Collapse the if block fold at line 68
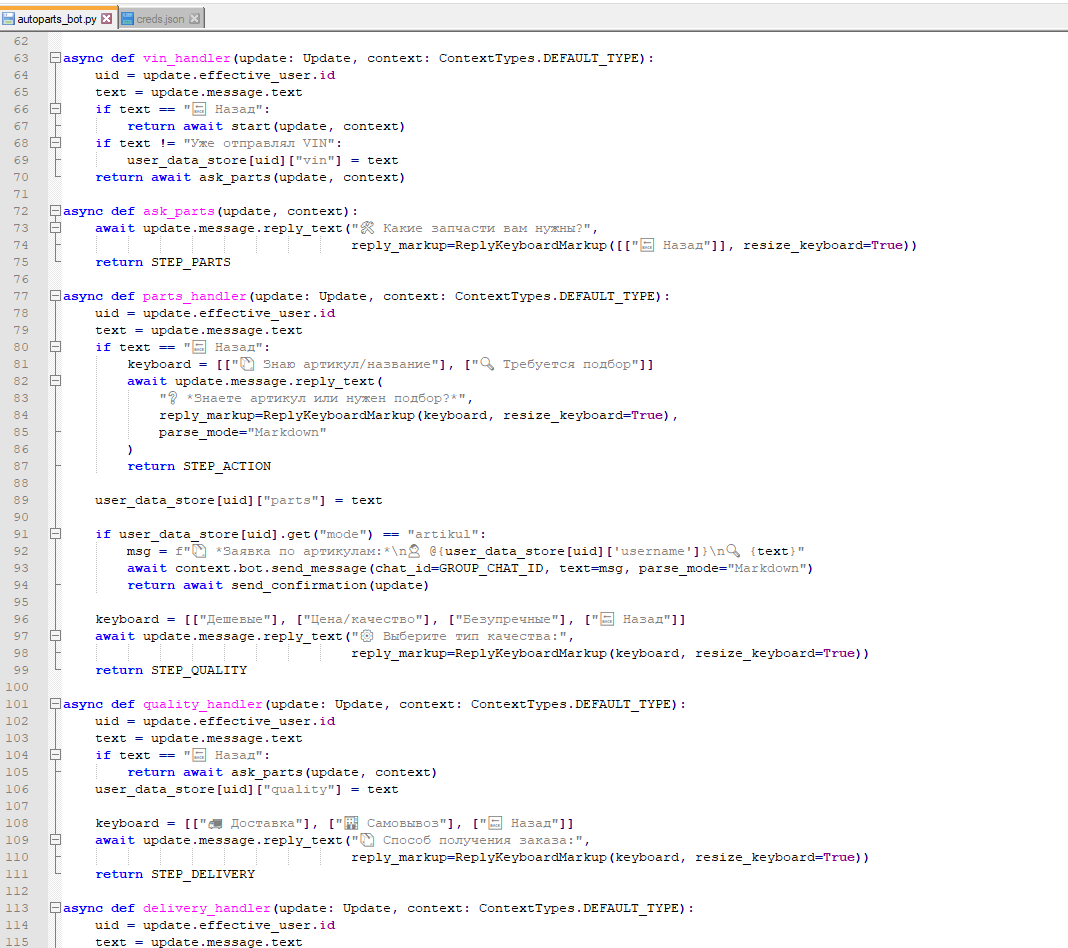This screenshot has width=1068, height=948. (x=55, y=143)
